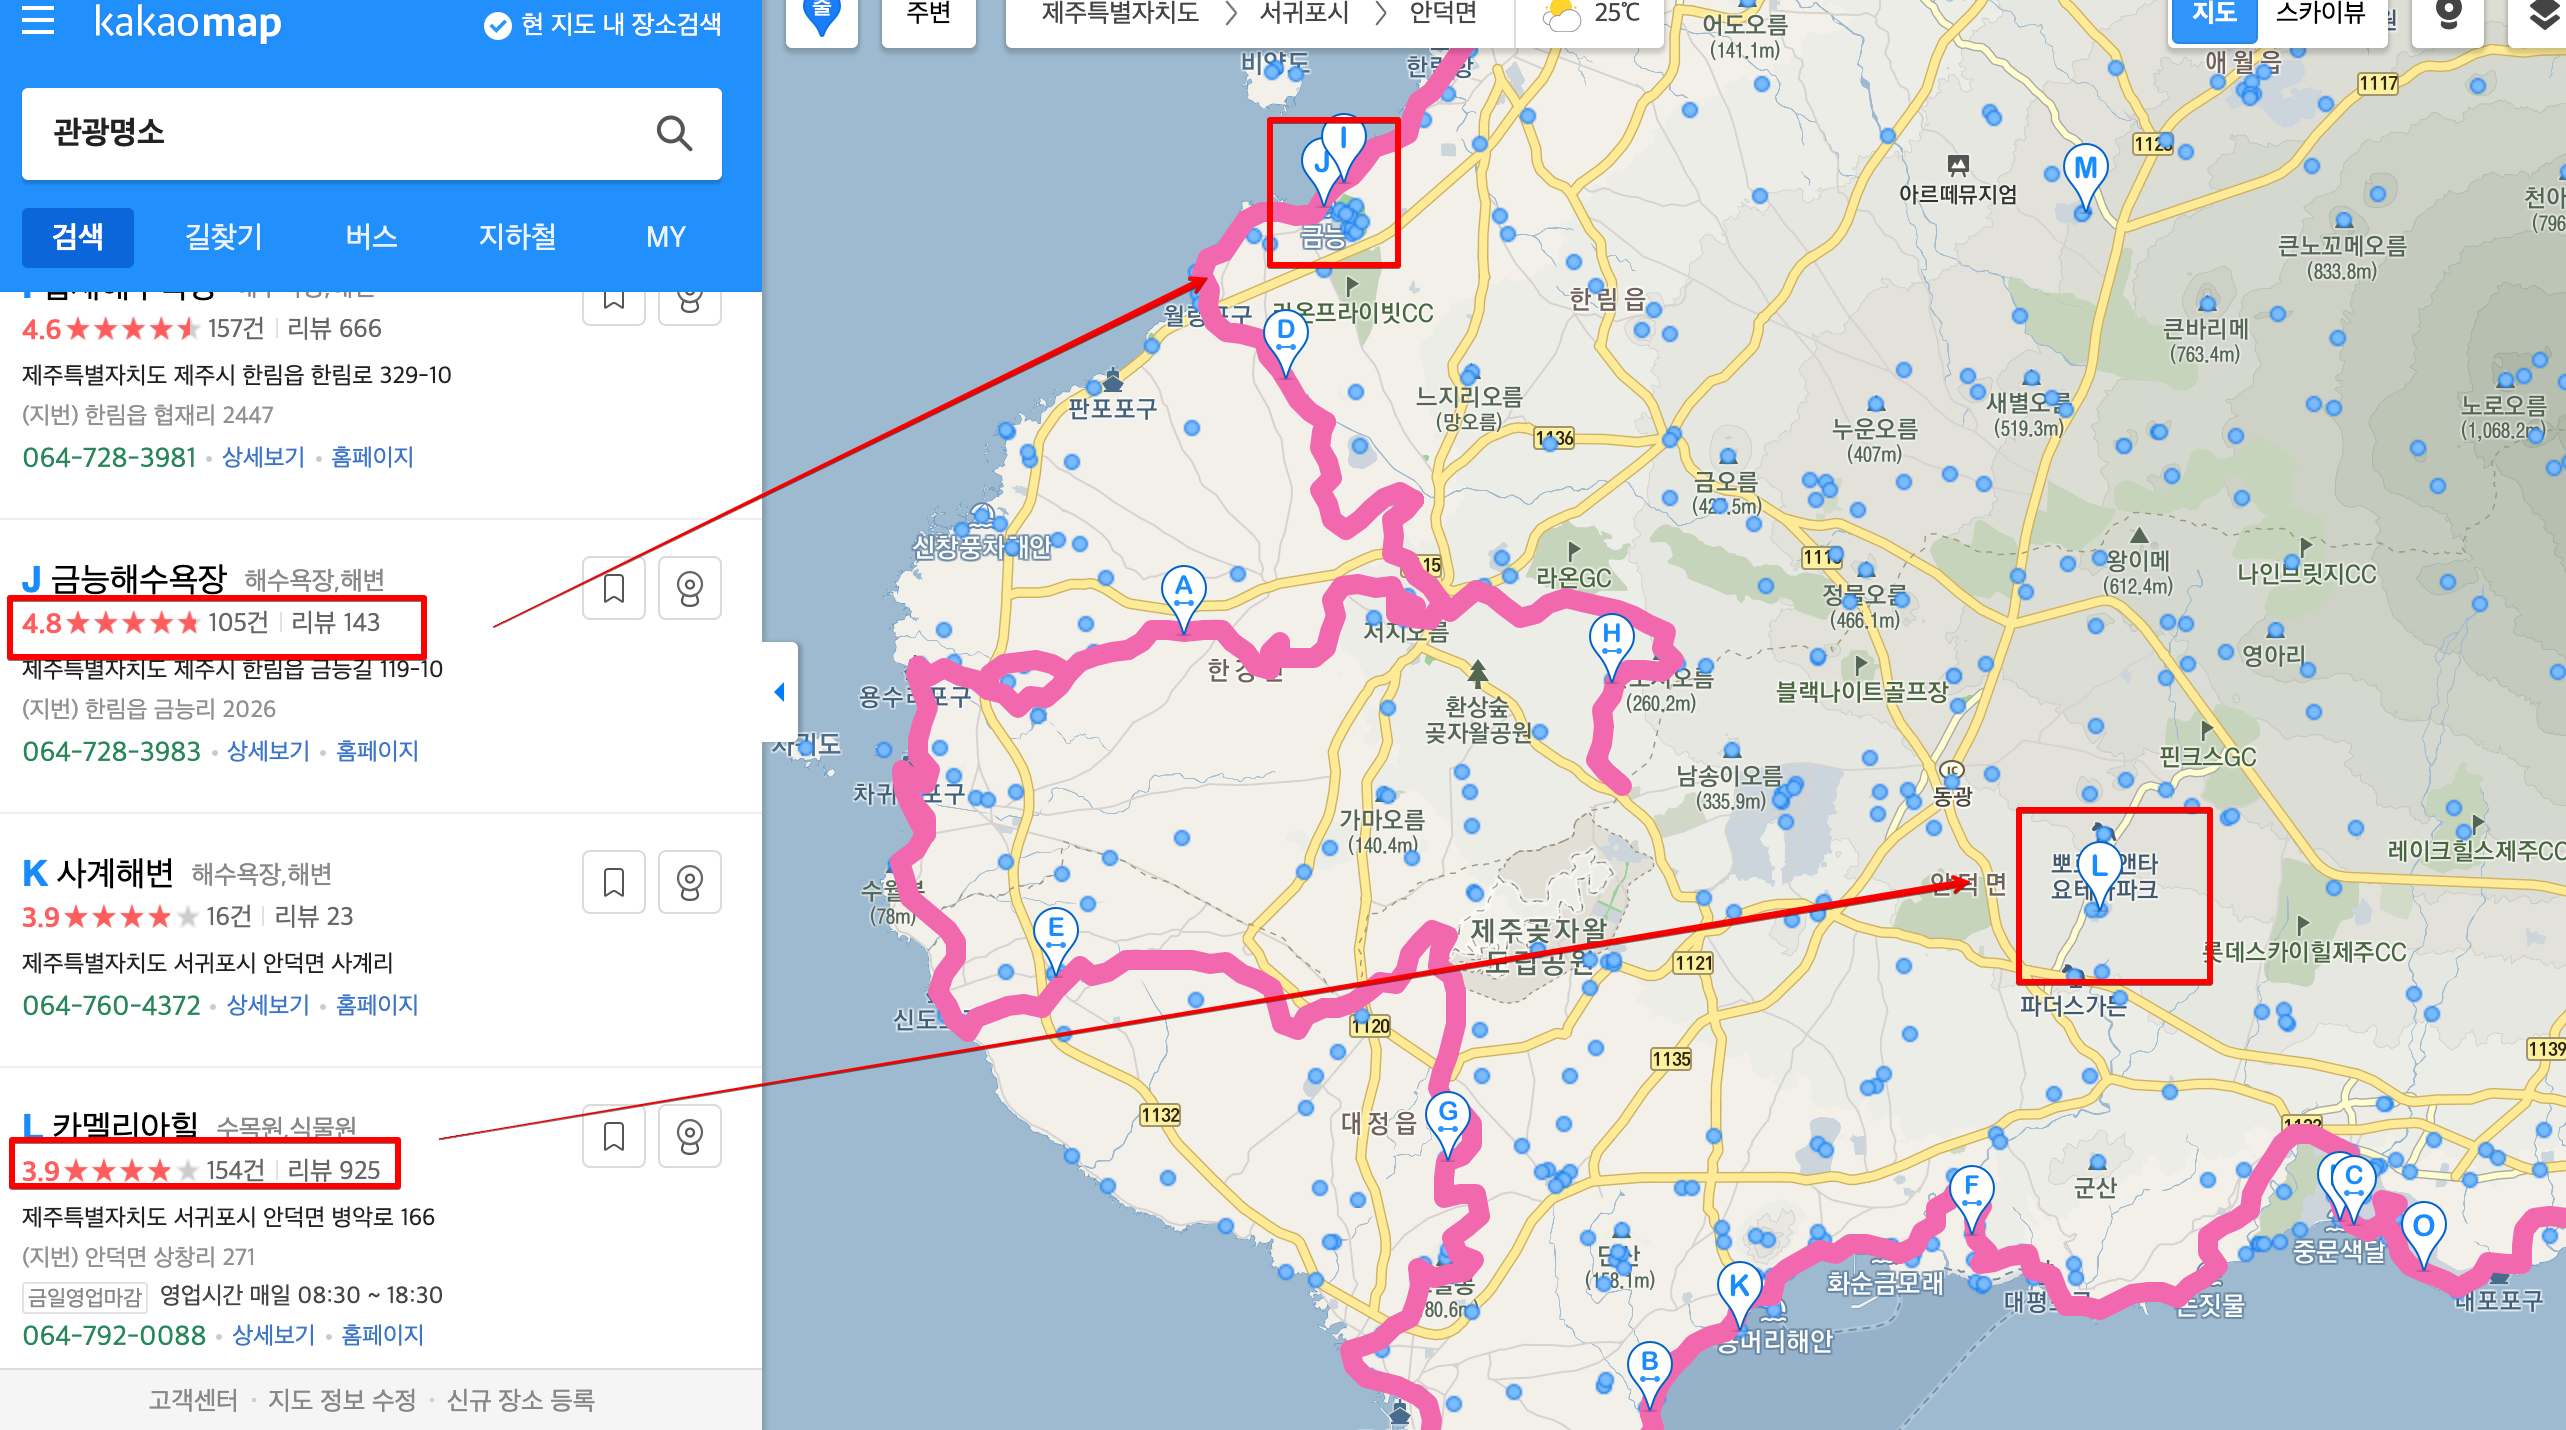
Task: Open the 버스 tab
Action: click(371, 237)
